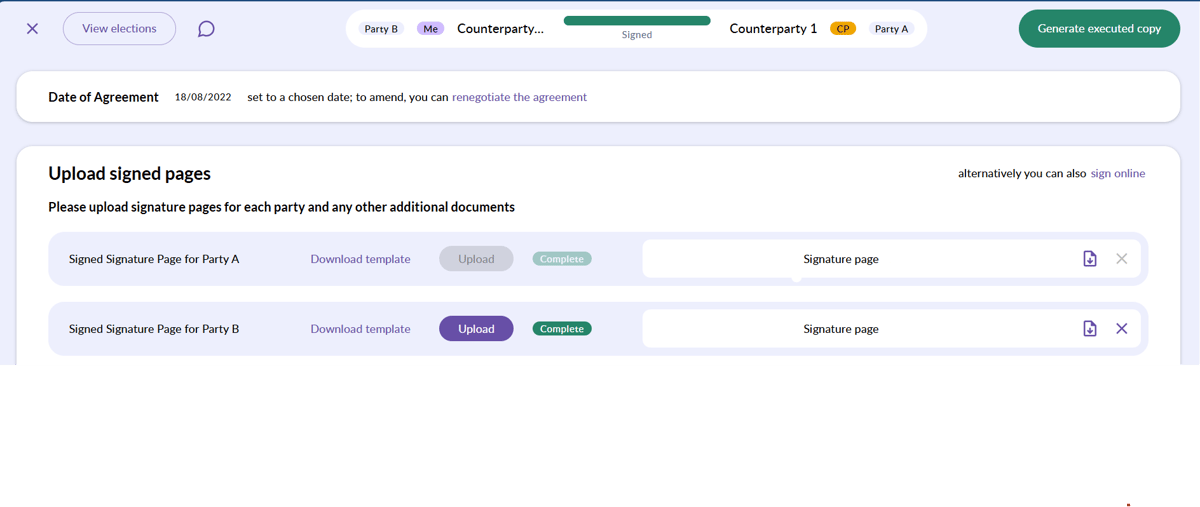The height and width of the screenshot is (507, 1200).
Task: Follow the sign online link
Action: pyautogui.click(x=1118, y=173)
